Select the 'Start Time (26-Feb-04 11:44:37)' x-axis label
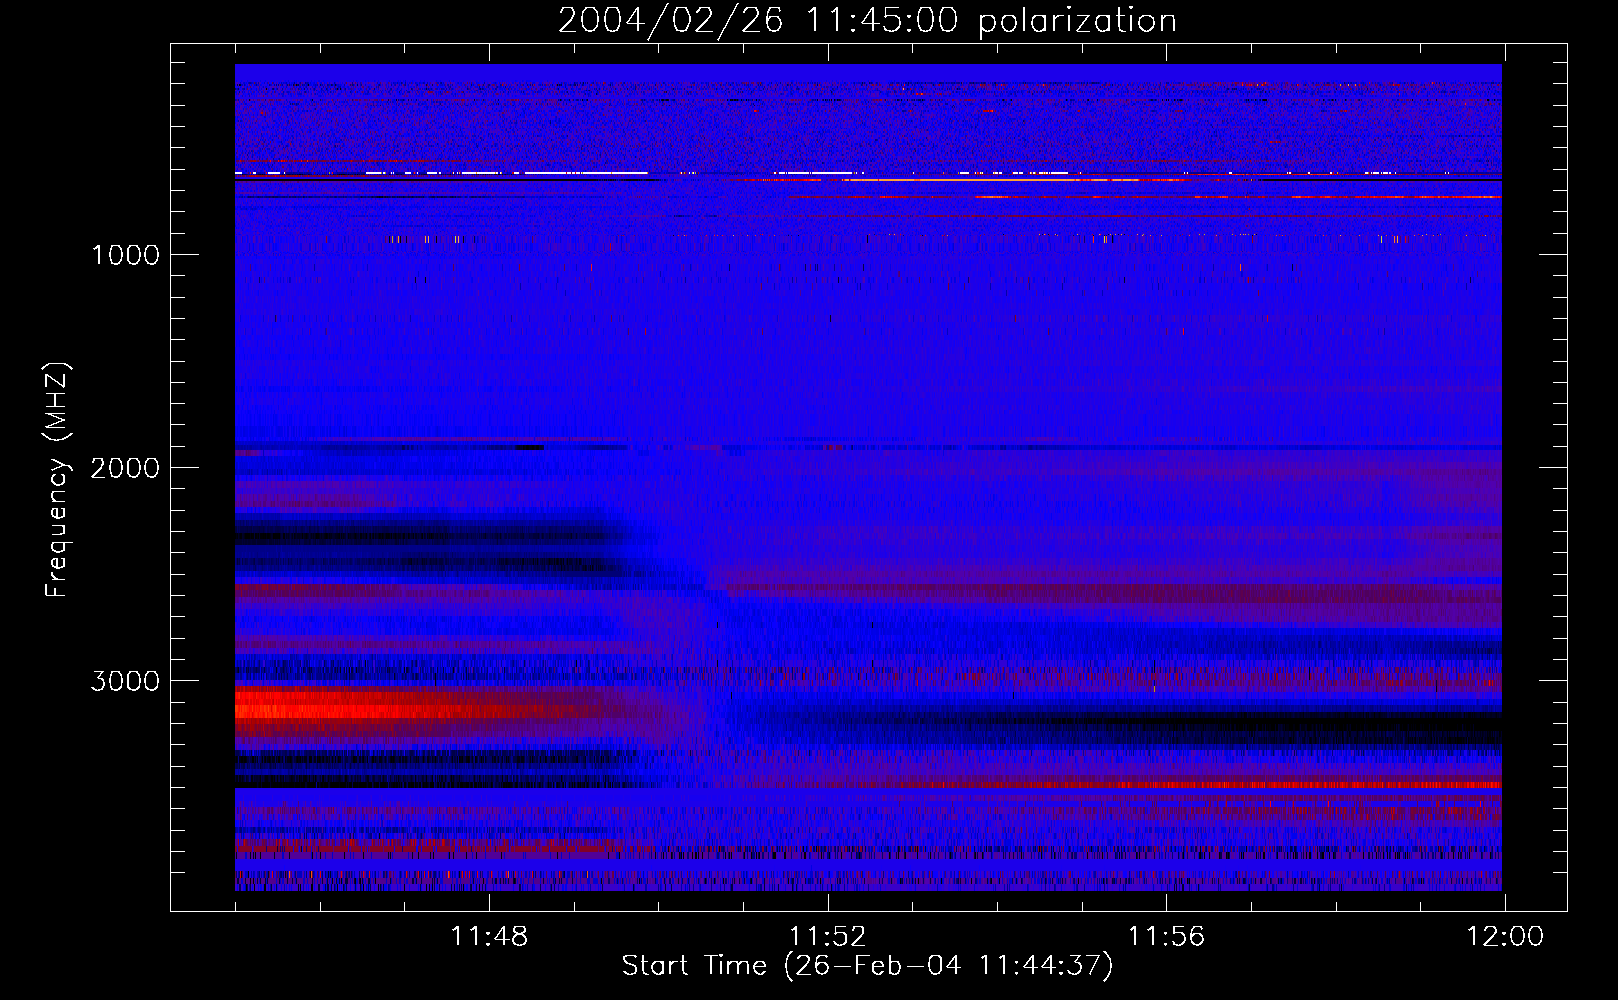 pos(867,966)
